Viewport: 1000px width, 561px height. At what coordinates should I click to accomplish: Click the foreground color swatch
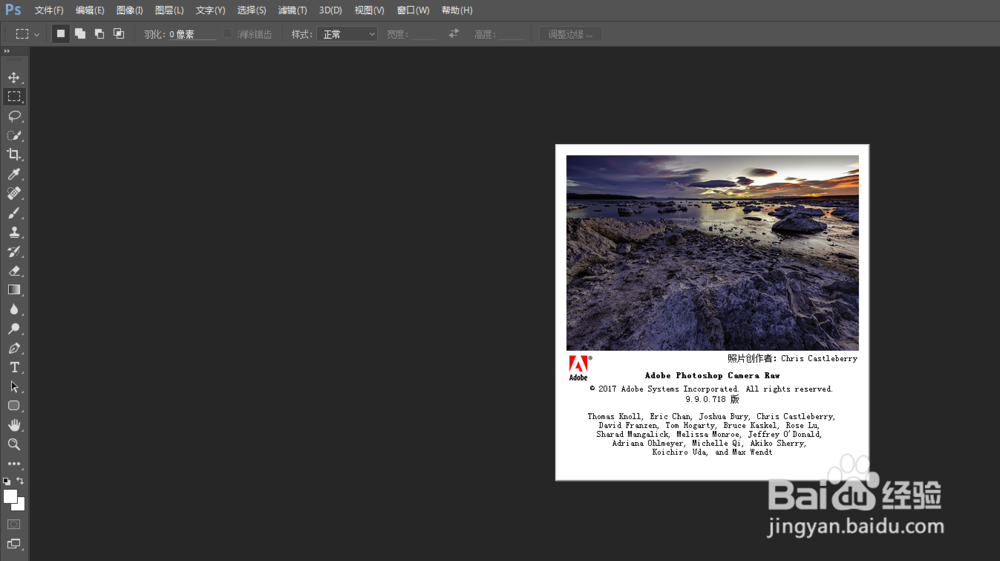pyautogui.click(x=10, y=497)
